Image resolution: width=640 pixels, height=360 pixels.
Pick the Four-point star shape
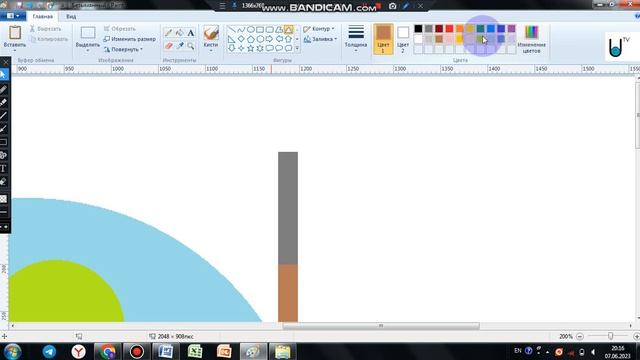pos(241,48)
